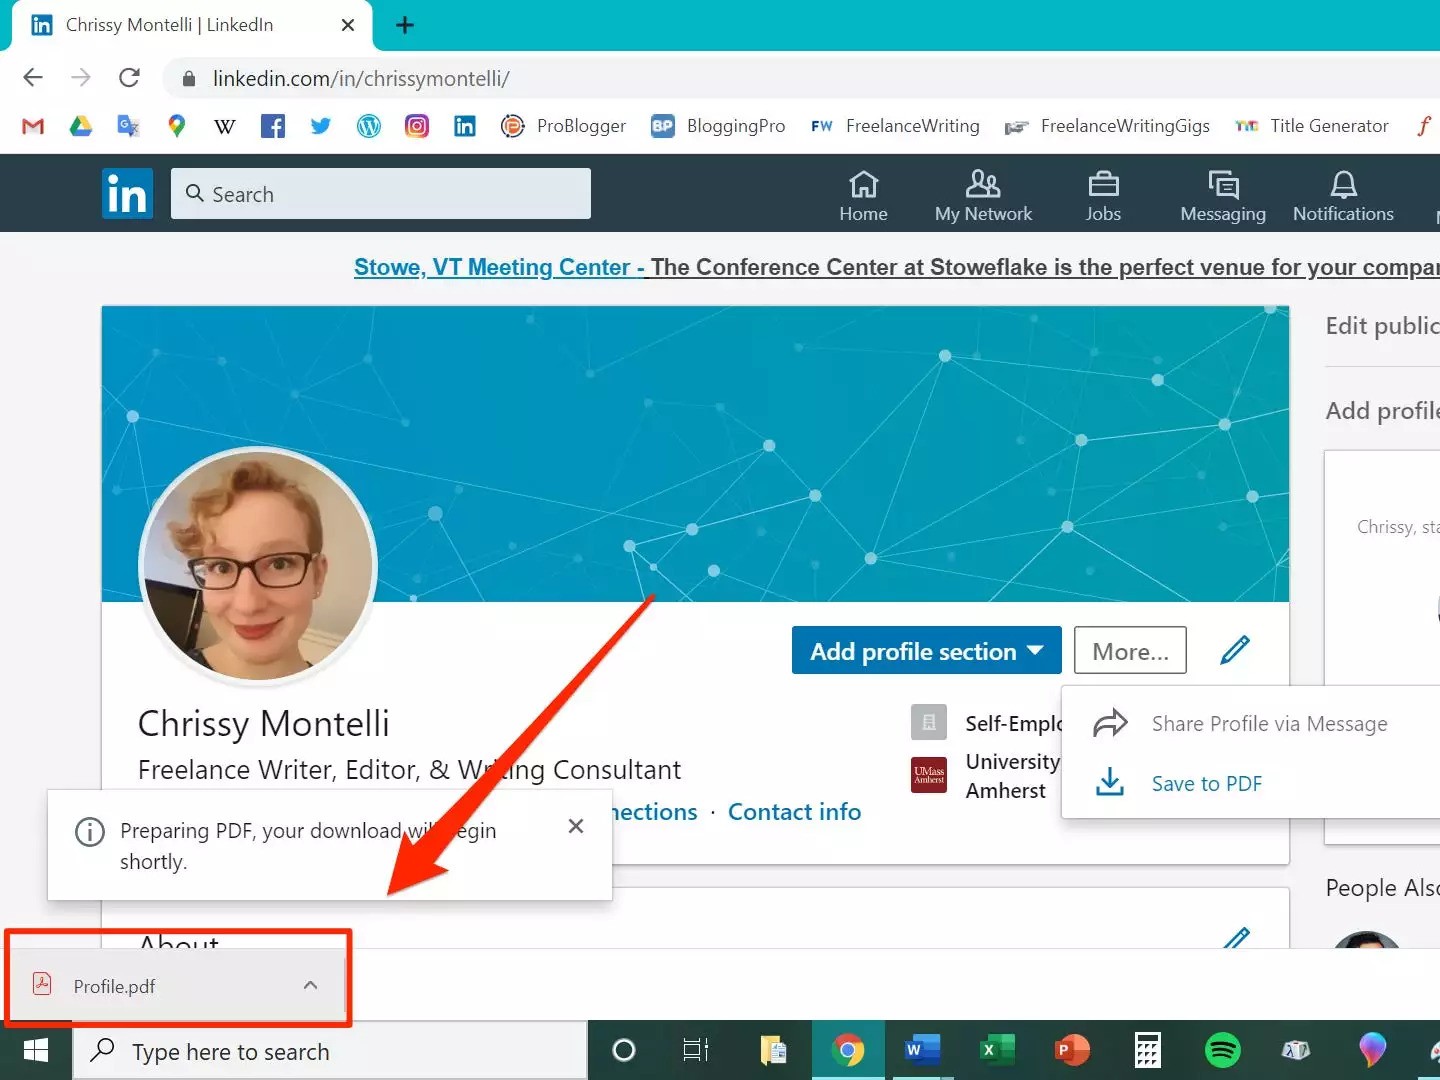The width and height of the screenshot is (1440, 1080).
Task: Open Paint 3D from taskbar
Action: tap(1372, 1050)
